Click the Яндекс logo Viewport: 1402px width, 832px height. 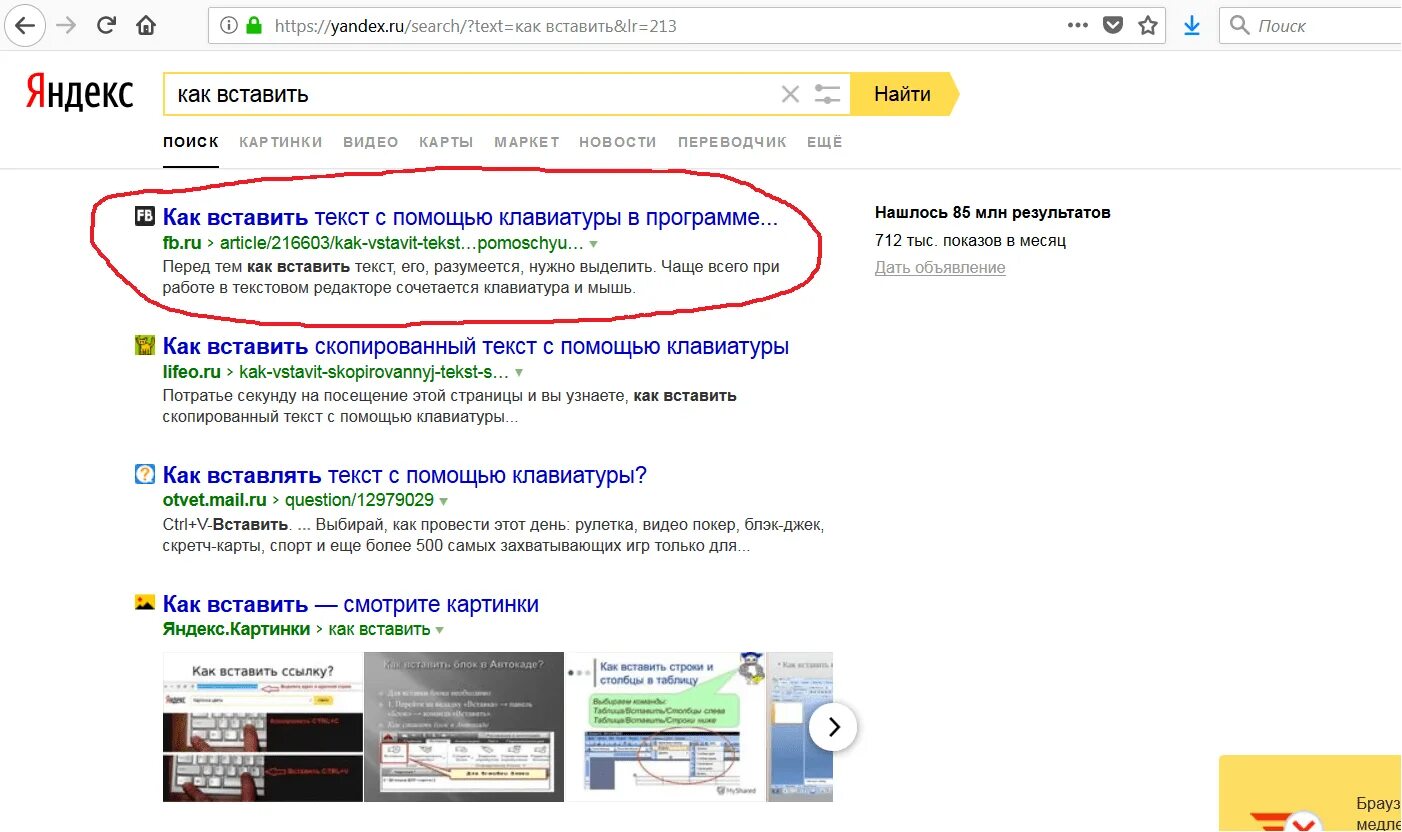(x=79, y=93)
